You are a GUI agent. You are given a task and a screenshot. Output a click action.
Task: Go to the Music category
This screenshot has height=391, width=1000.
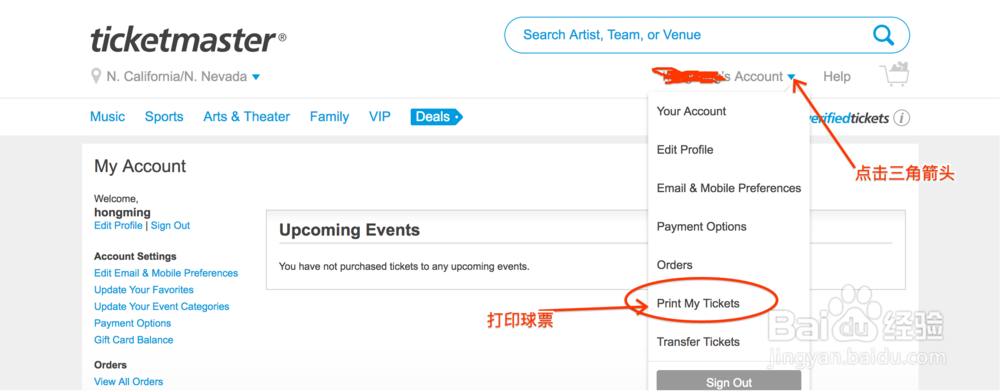click(108, 117)
